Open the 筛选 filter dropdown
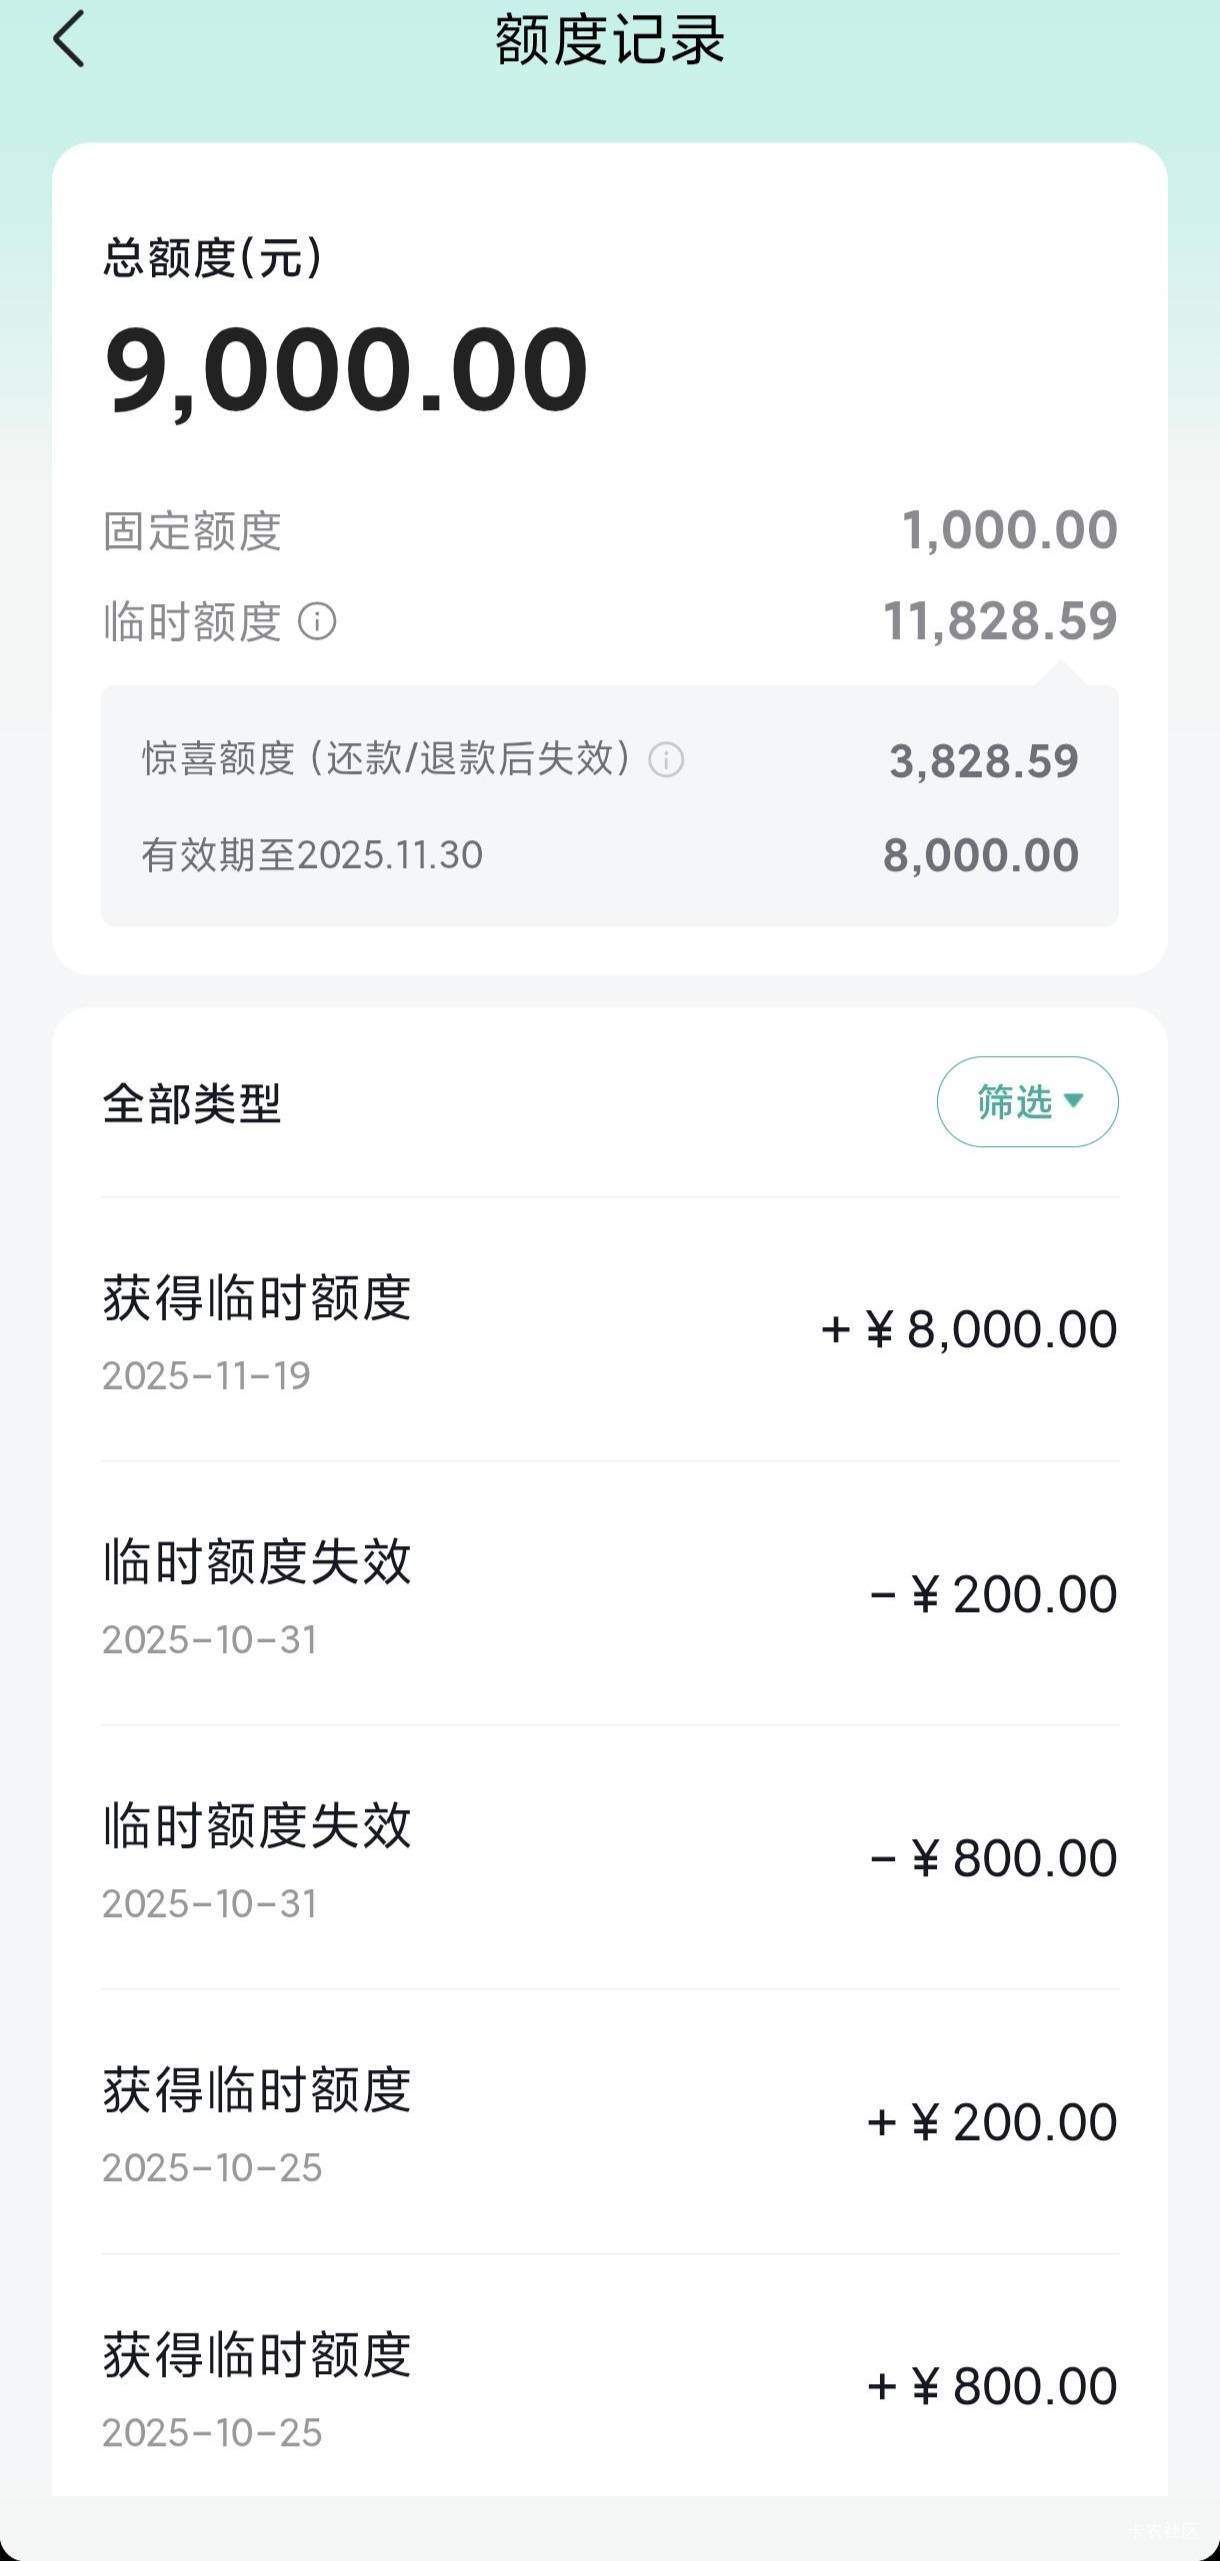 point(1027,1101)
